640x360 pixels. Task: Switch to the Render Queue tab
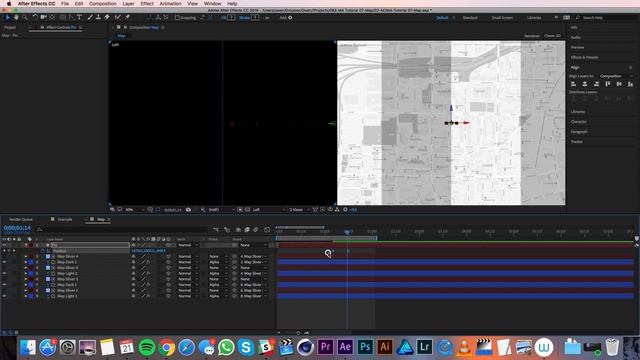(21, 220)
